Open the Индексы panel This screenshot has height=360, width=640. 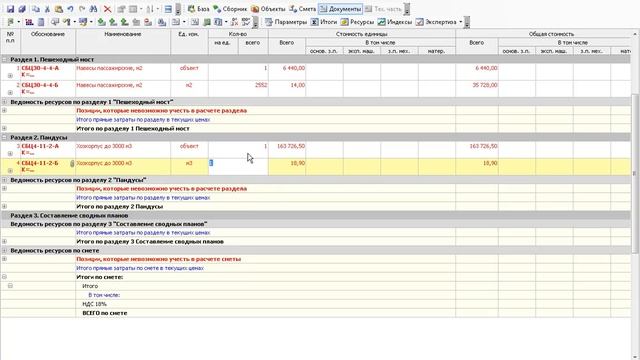(x=394, y=22)
